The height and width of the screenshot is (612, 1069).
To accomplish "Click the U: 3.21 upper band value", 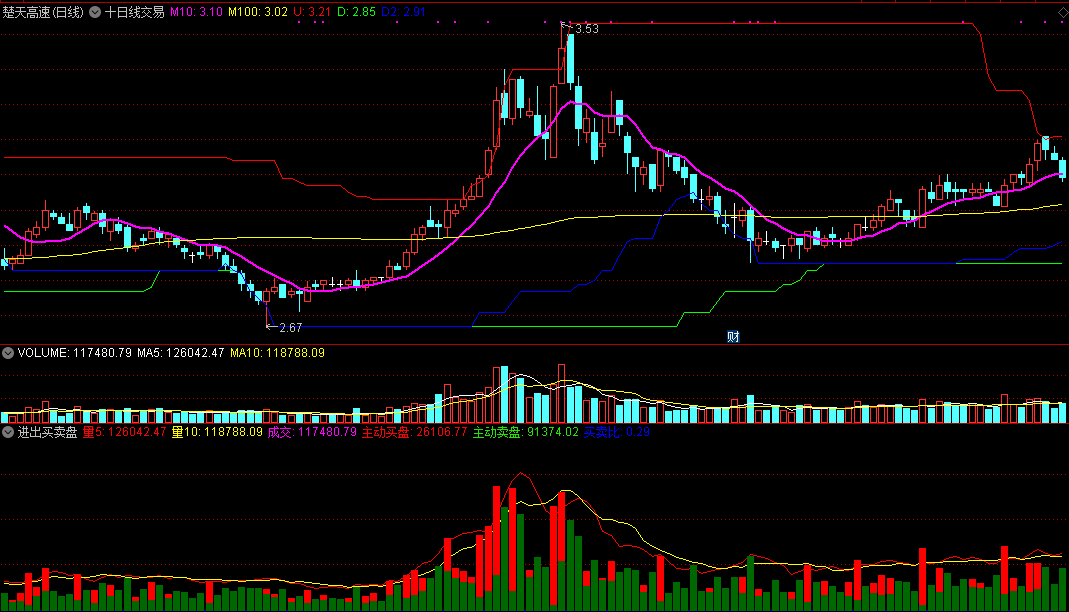I will (312, 12).
